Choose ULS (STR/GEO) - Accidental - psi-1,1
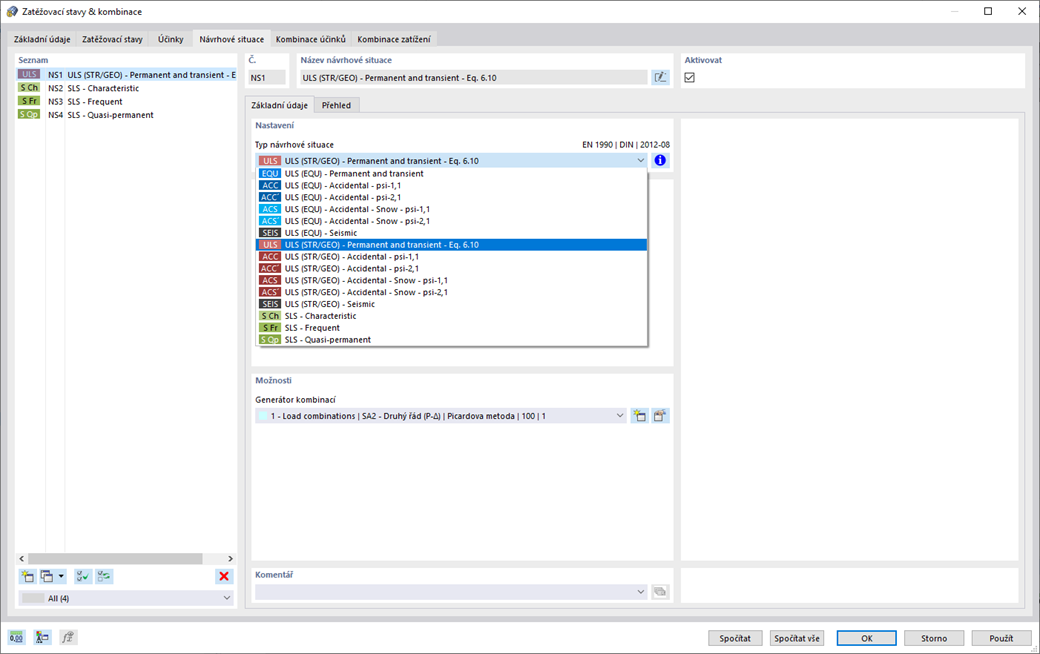1040x654 pixels. [452, 257]
